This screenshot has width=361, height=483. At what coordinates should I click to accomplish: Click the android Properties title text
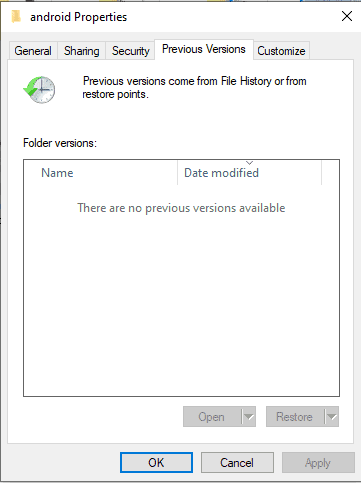79,17
